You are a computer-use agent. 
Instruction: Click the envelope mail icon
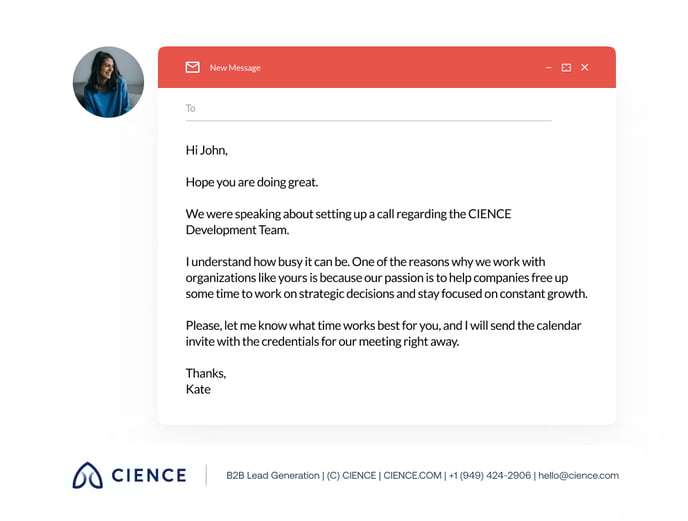[192, 67]
